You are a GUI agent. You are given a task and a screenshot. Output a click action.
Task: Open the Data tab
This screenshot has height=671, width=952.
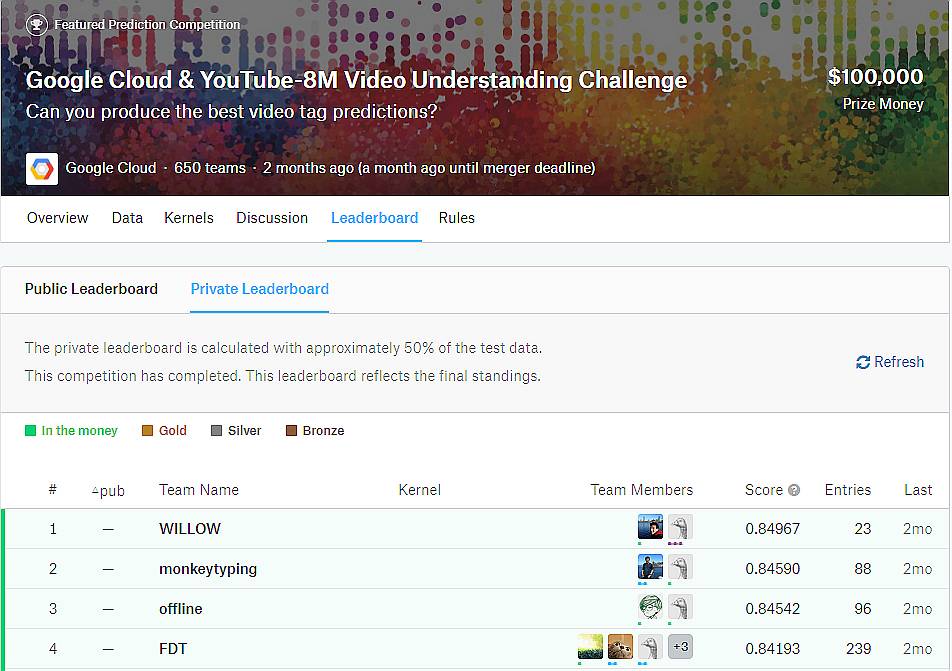coord(127,218)
